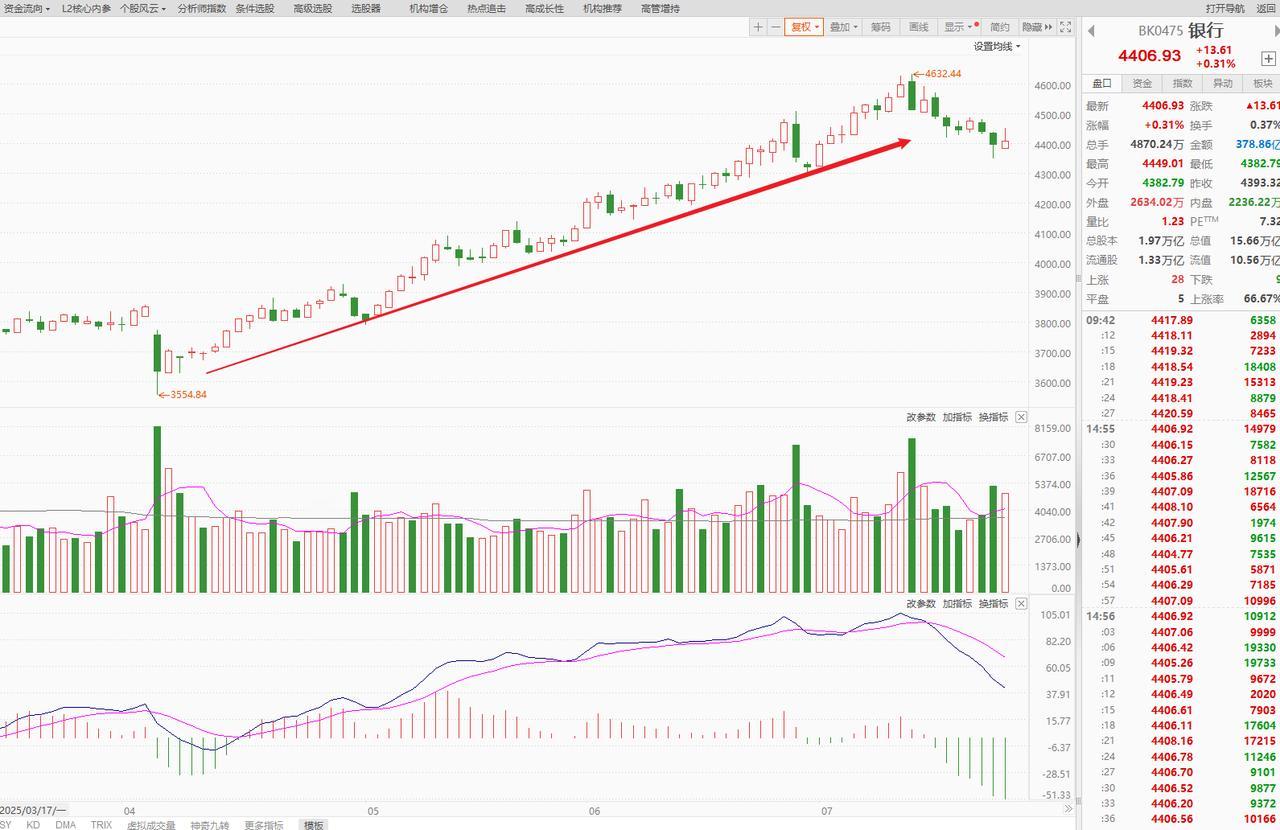The height and width of the screenshot is (830, 1280).
Task: Open 高成长性 menu
Action: (x=544, y=8)
